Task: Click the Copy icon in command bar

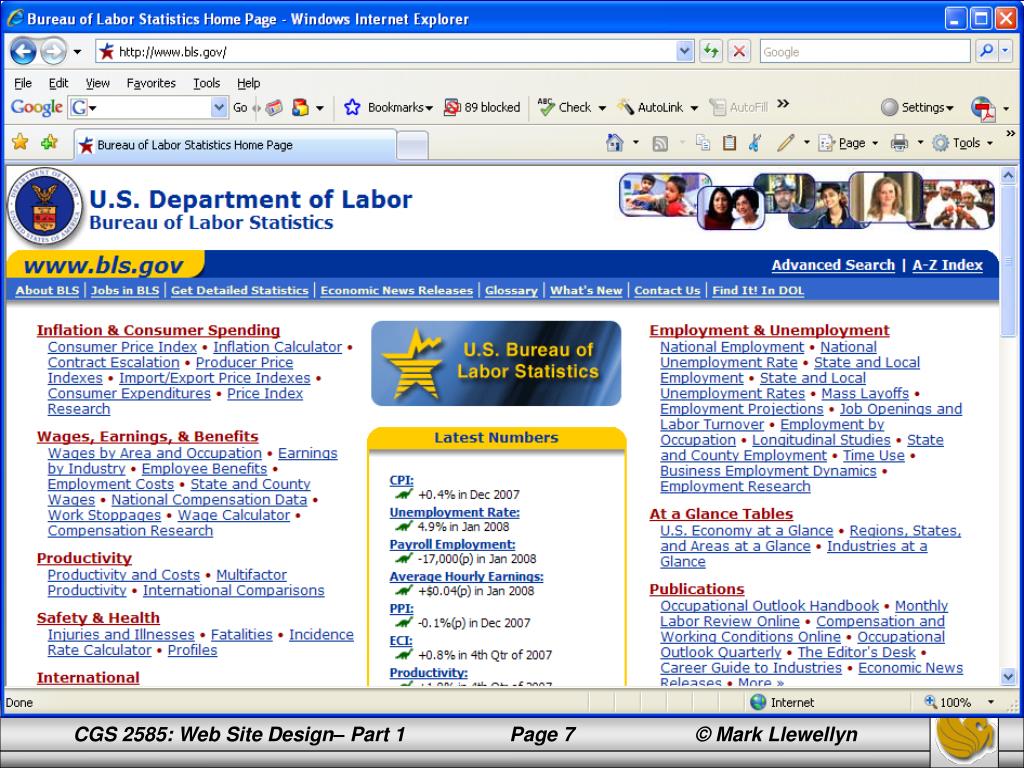Action: point(703,142)
